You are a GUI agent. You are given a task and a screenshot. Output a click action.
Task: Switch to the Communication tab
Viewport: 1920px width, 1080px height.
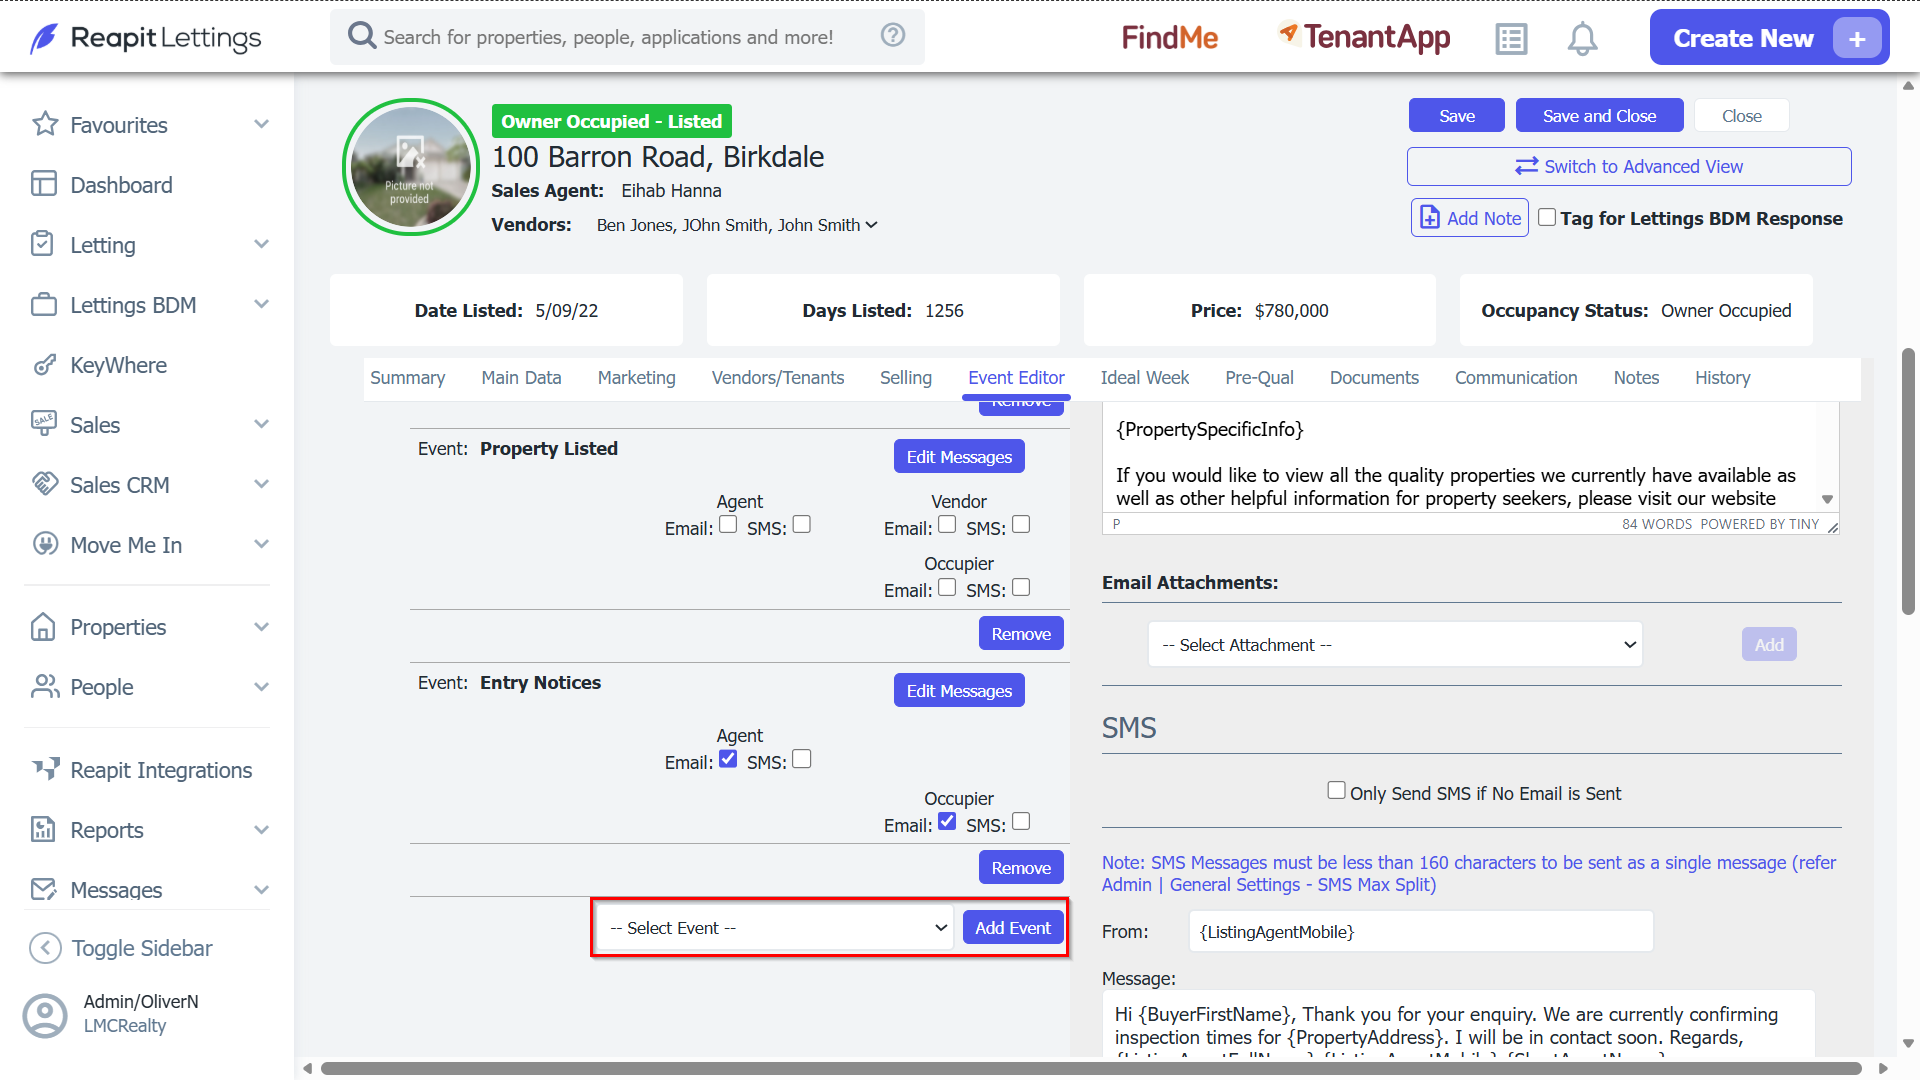(x=1515, y=378)
